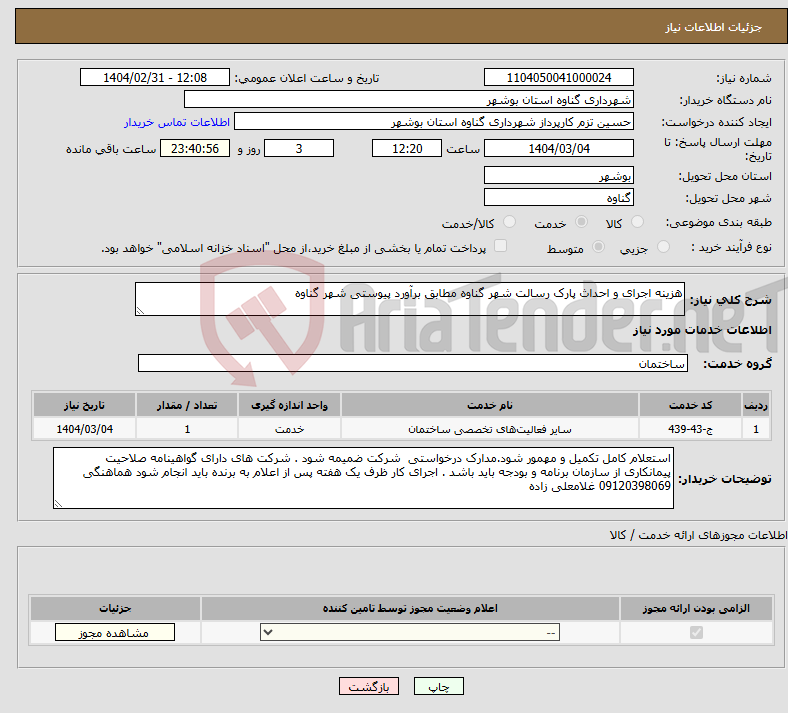Click اطلاعات مجوزهای ارائه خدمت / کالا heading

pyautogui.click(x=699, y=535)
